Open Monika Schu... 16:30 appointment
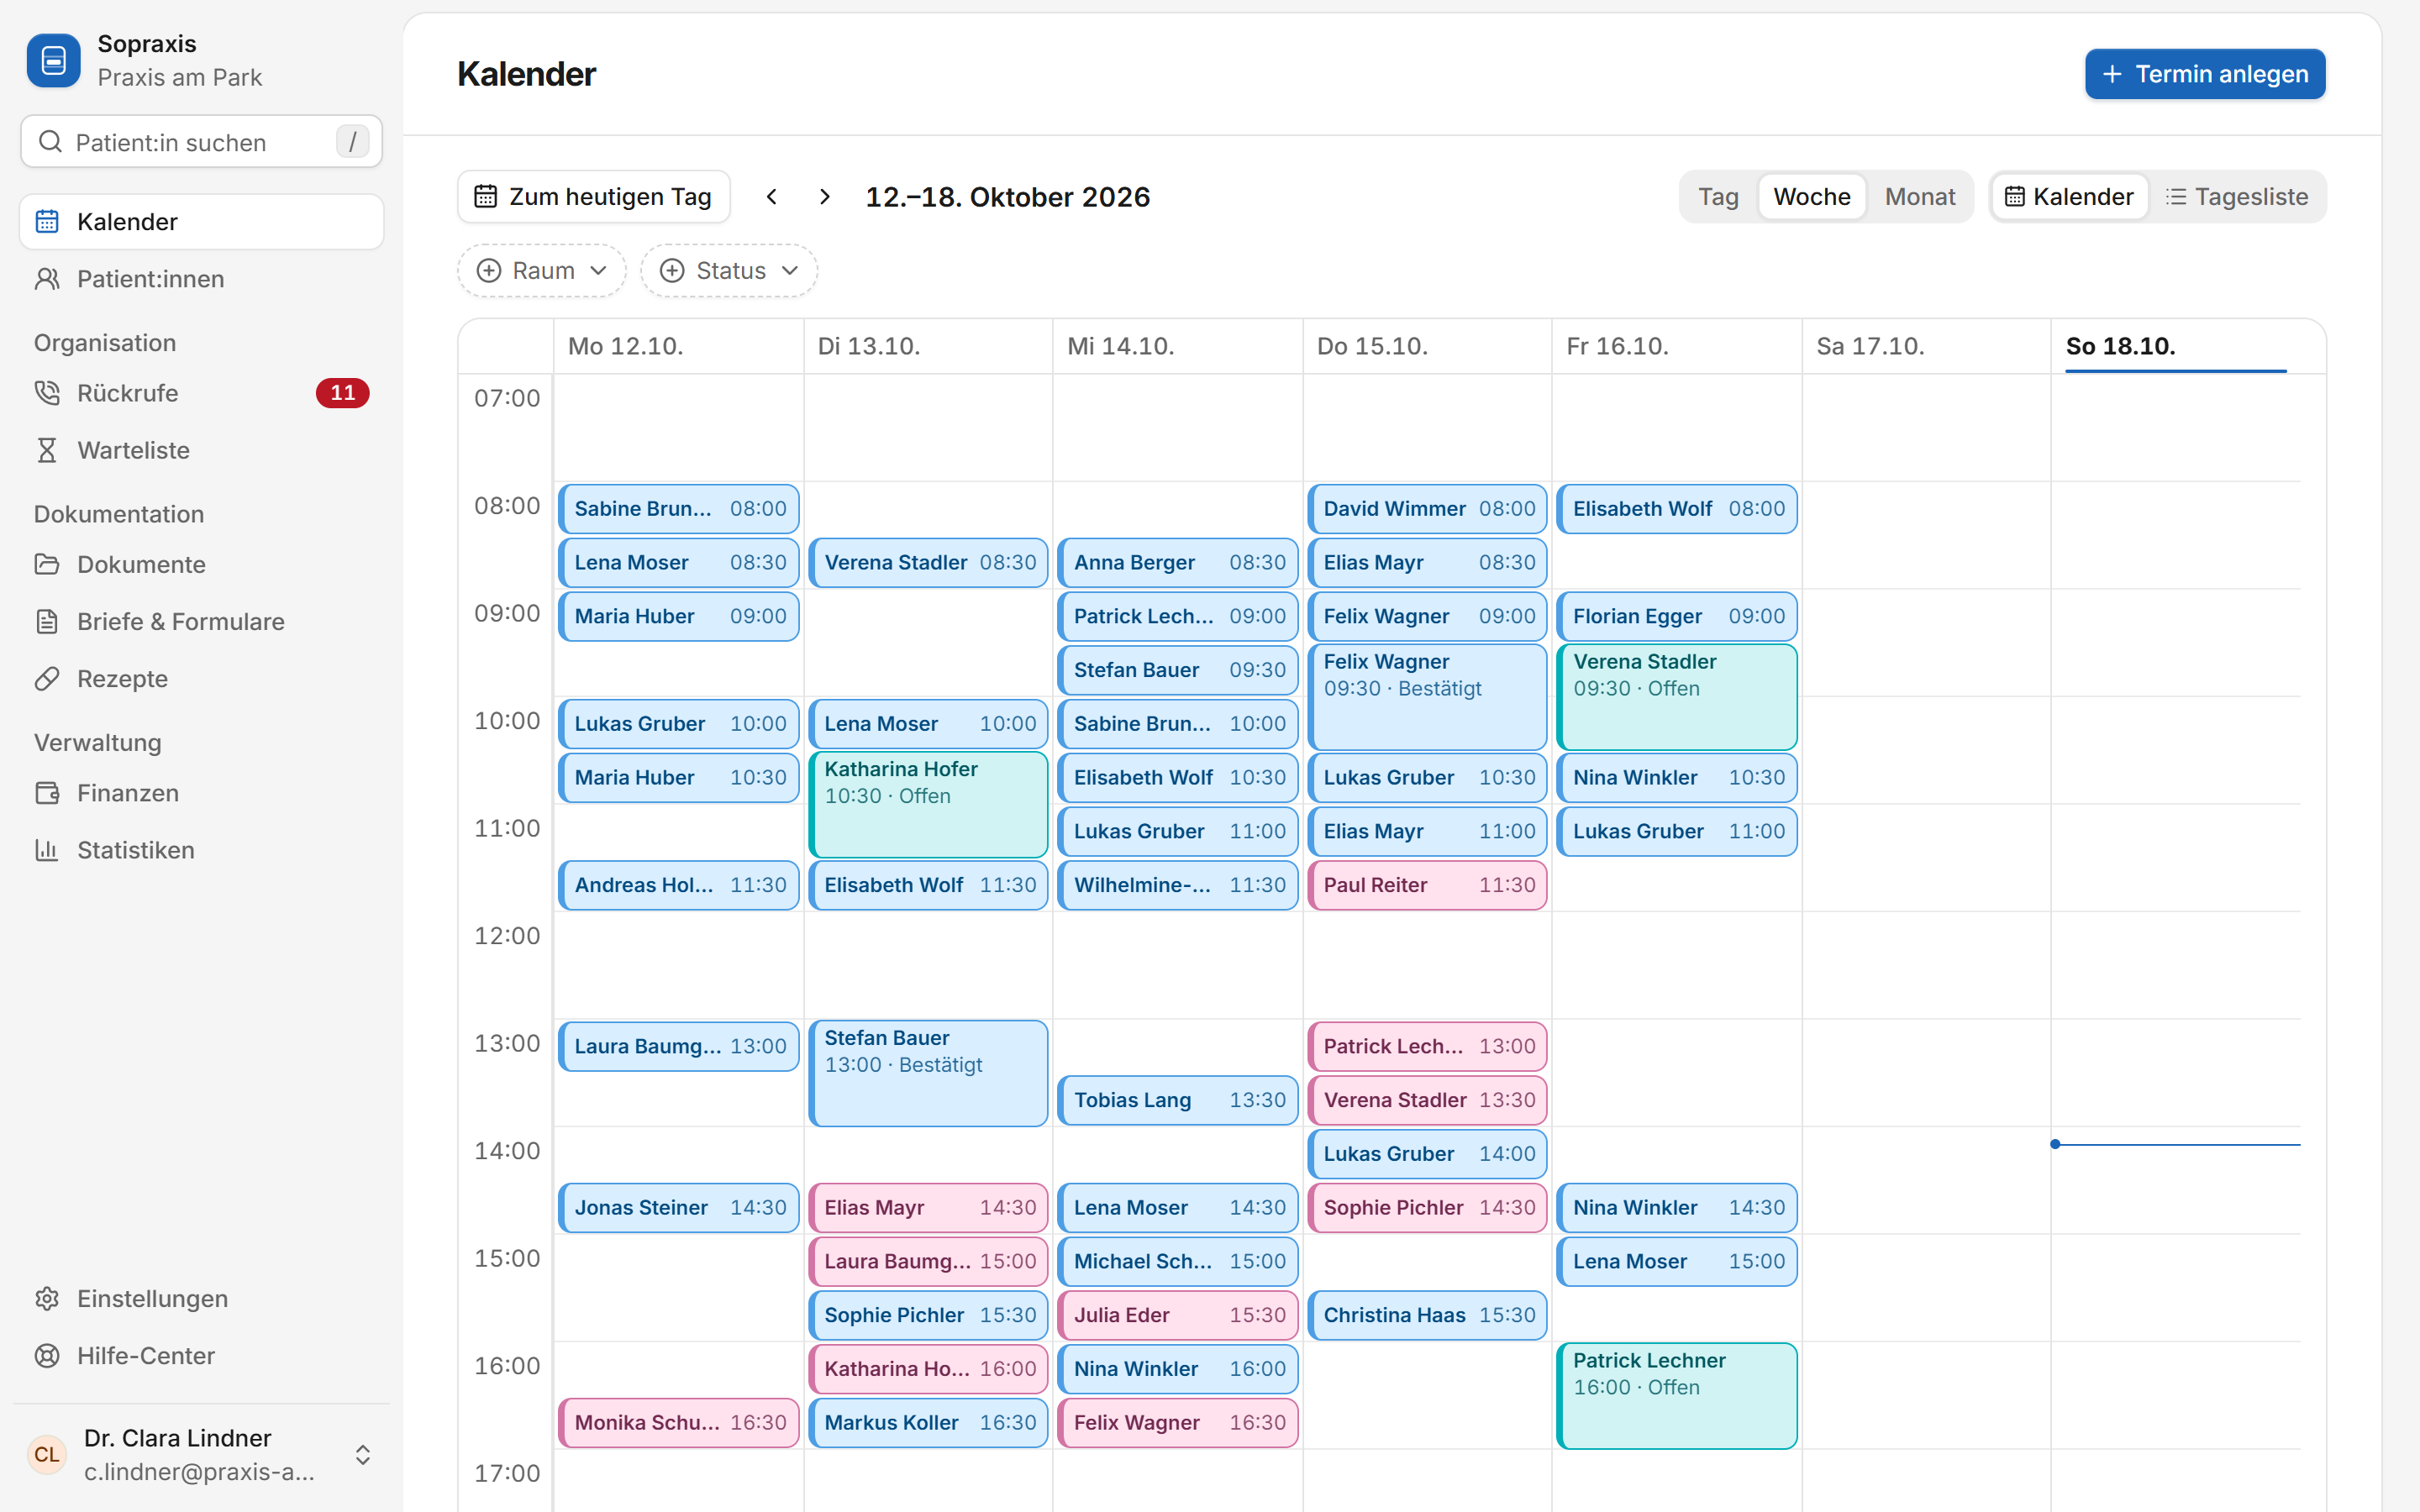 click(679, 1422)
